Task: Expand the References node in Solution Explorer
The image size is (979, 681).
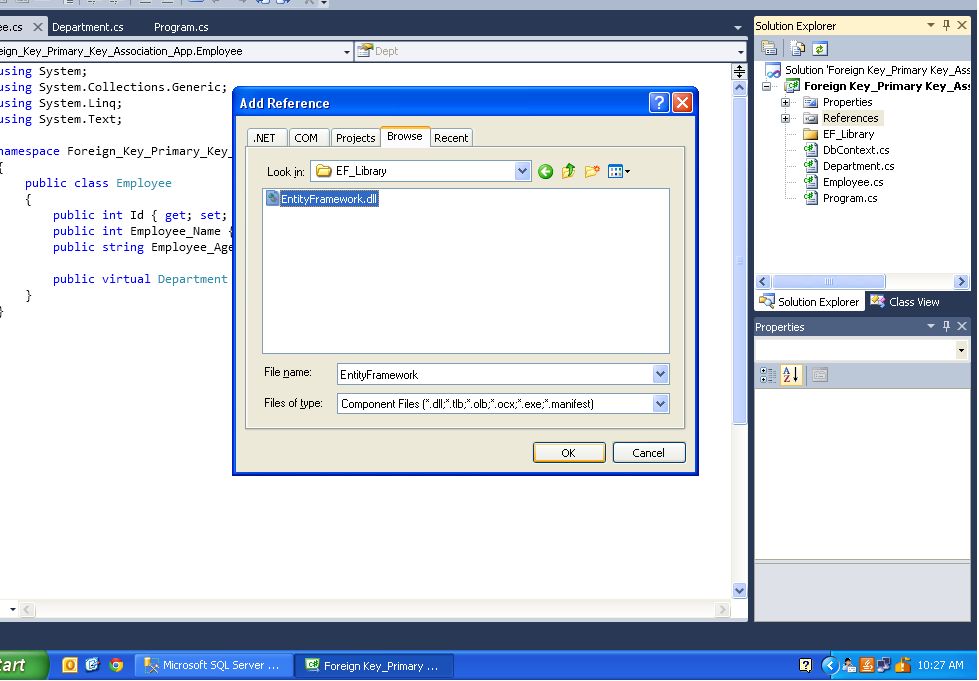Action: [x=785, y=119]
